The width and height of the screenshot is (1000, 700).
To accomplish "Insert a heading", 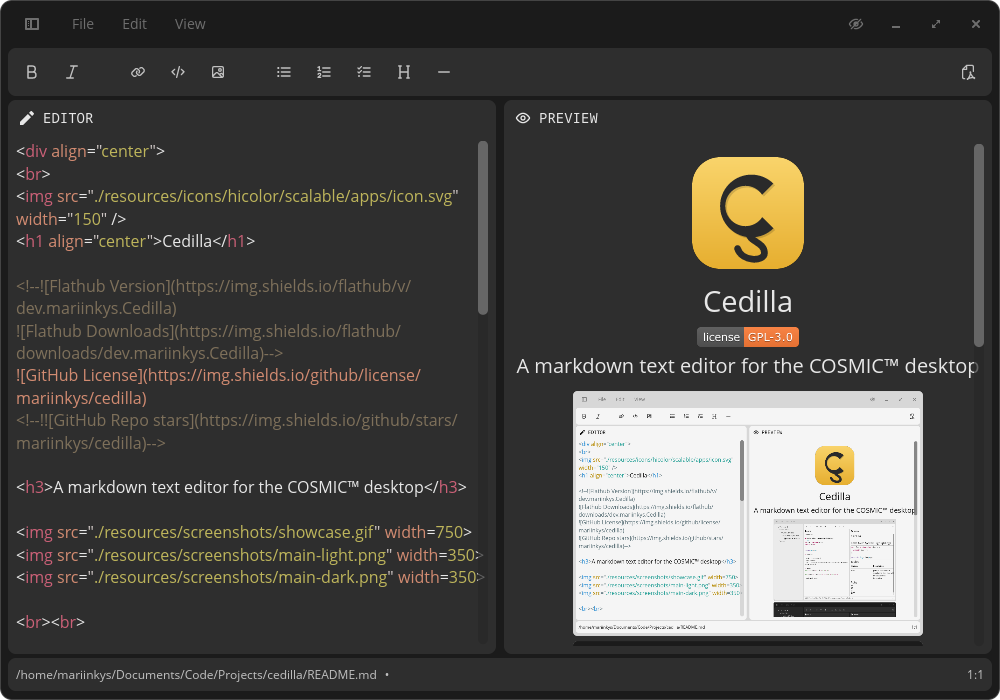I will point(404,72).
